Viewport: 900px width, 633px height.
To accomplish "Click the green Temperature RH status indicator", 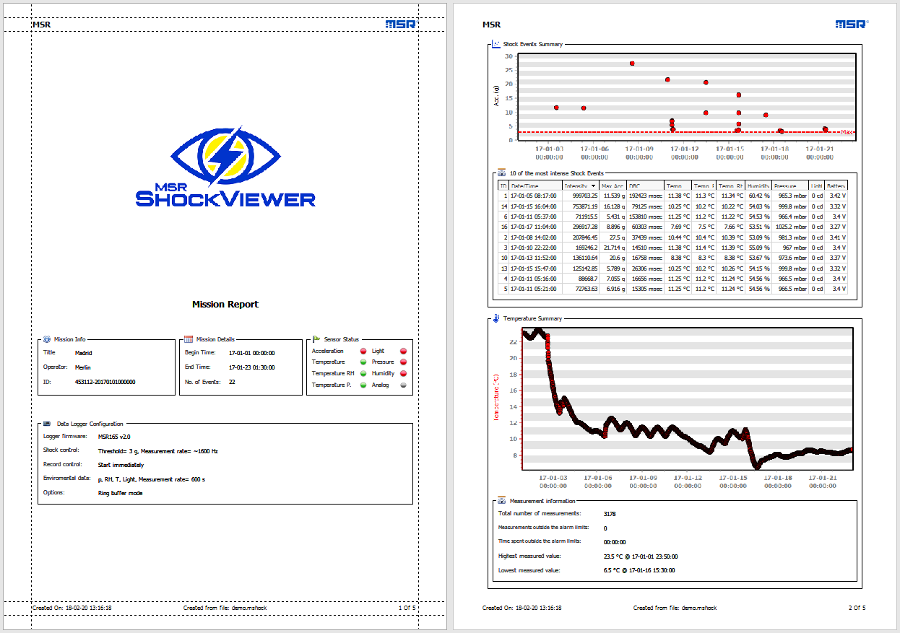I will (363, 374).
